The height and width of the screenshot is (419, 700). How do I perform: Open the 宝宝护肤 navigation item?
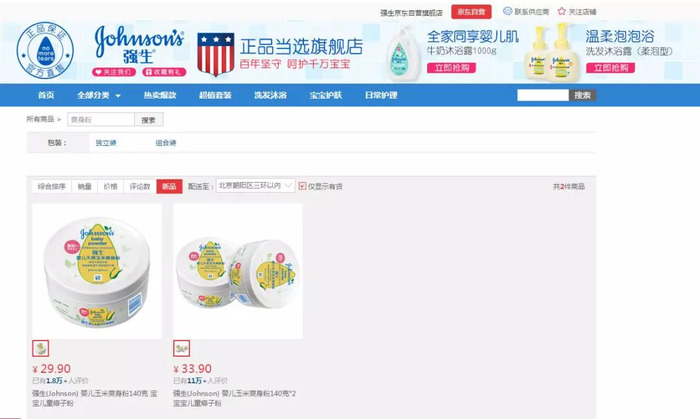(x=326, y=95)
